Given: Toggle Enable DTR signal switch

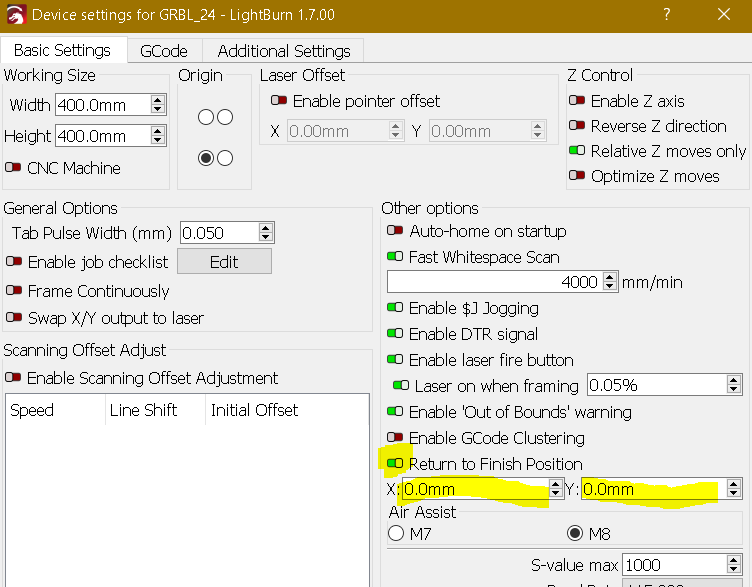Looking at the screenshot, I should pyautogui.click(x=395, y=333).
